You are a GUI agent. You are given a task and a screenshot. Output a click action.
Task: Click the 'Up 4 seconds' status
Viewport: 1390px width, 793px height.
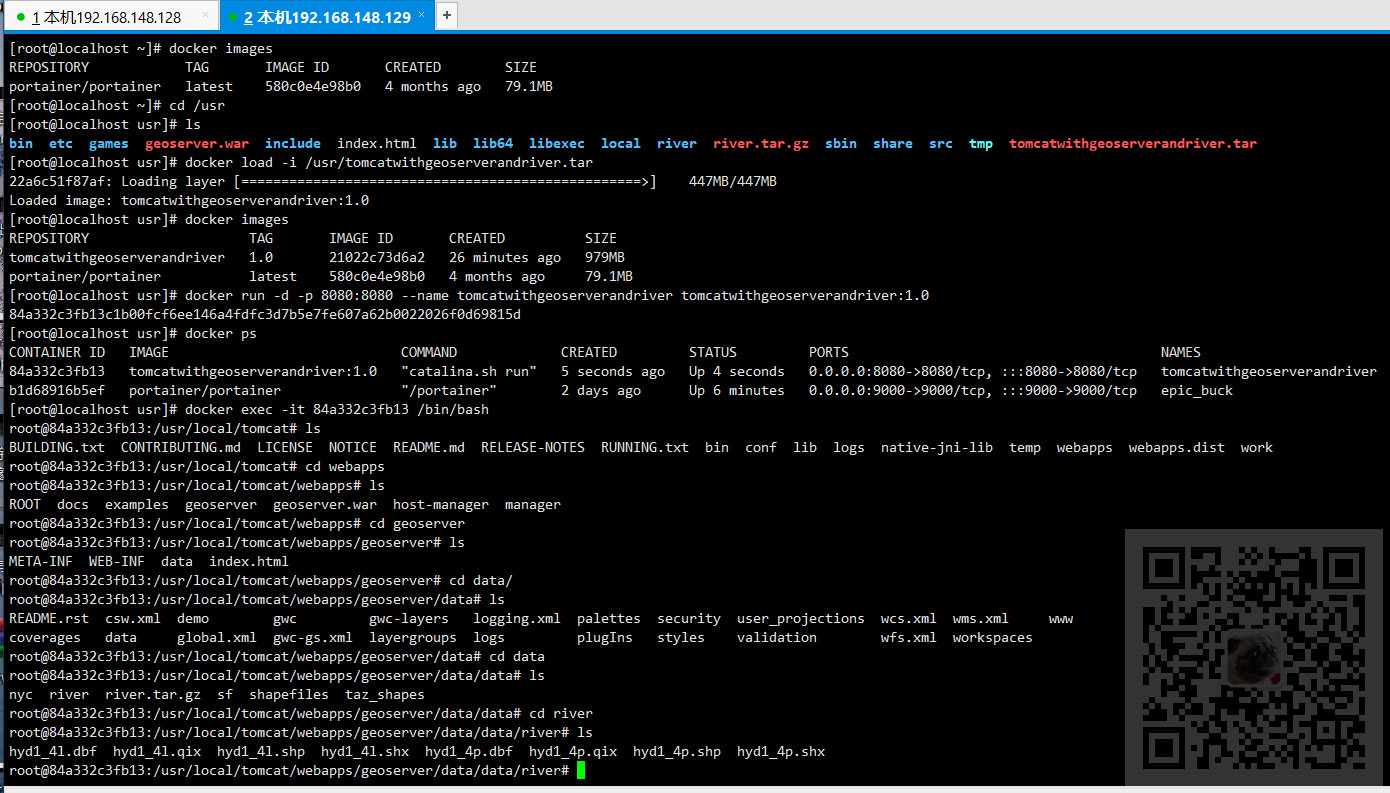[737, 371]
